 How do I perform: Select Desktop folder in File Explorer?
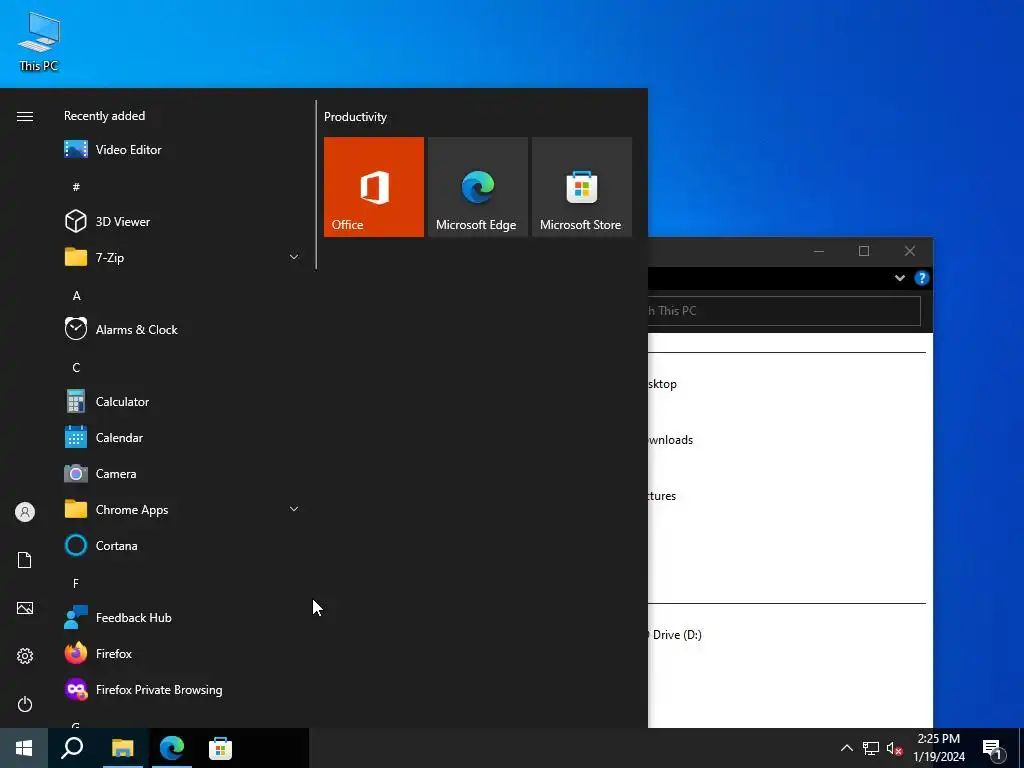click(x=662, y=384)
